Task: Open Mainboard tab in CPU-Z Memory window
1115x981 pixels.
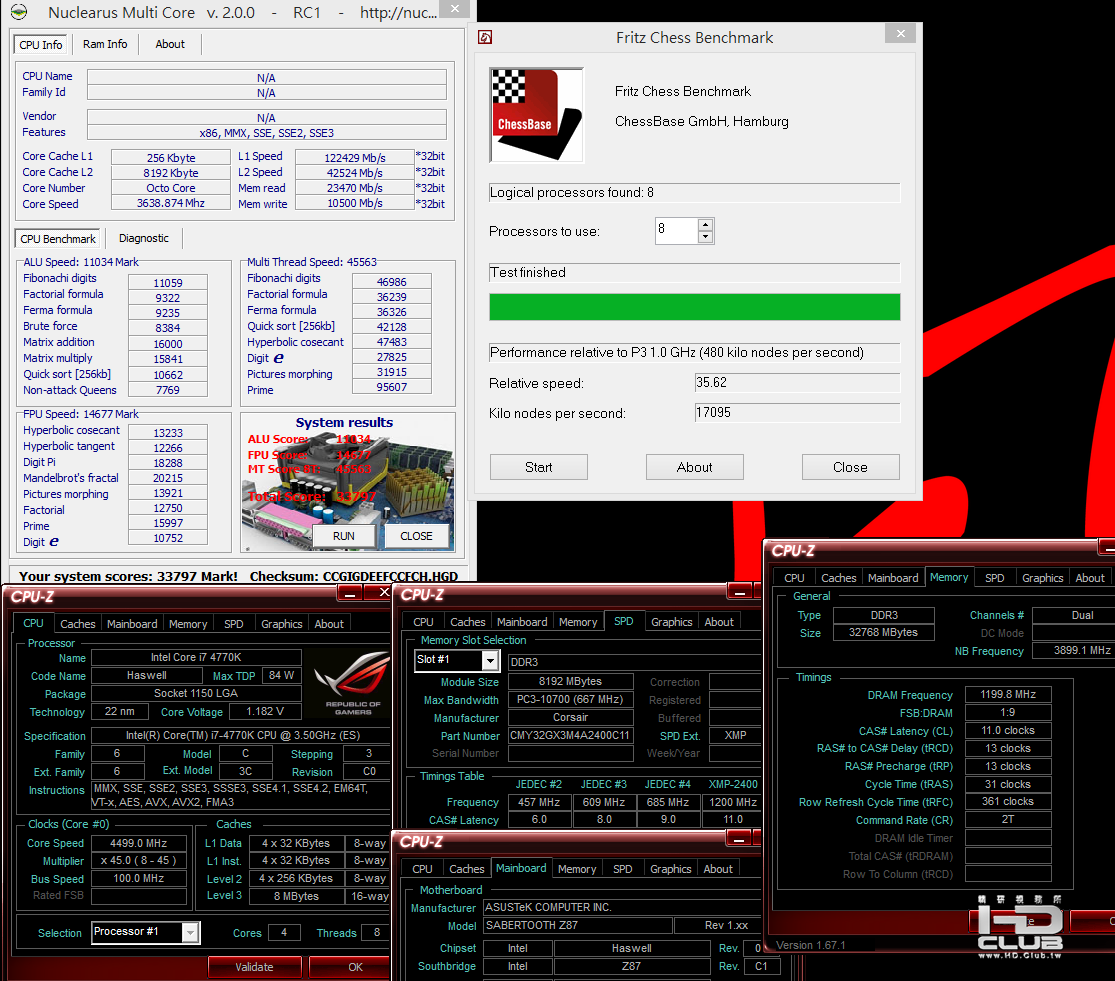Action: pos(893,578)
